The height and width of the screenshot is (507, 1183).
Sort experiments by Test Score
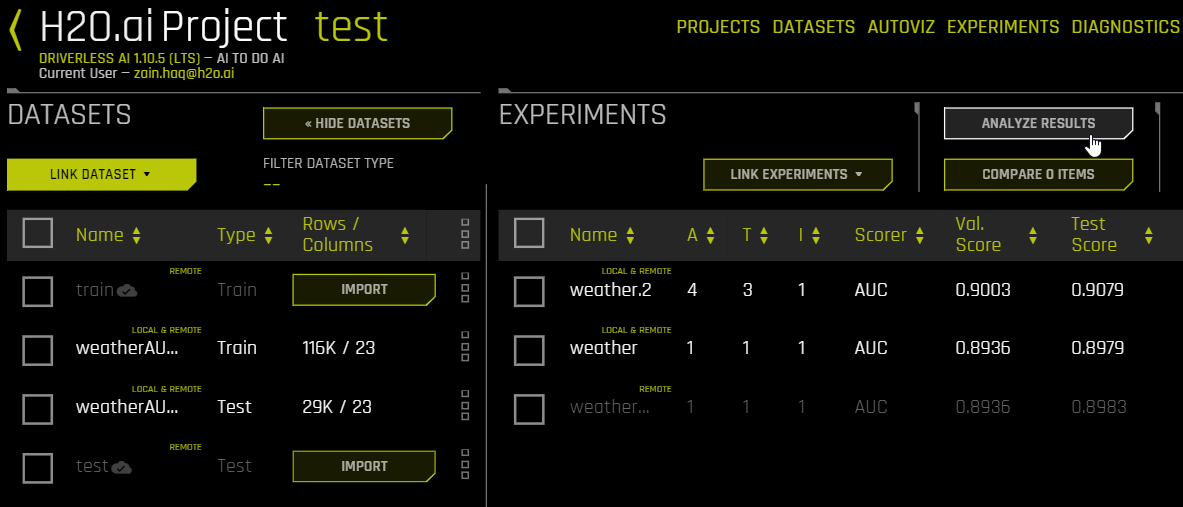[x=1148, y=235]
